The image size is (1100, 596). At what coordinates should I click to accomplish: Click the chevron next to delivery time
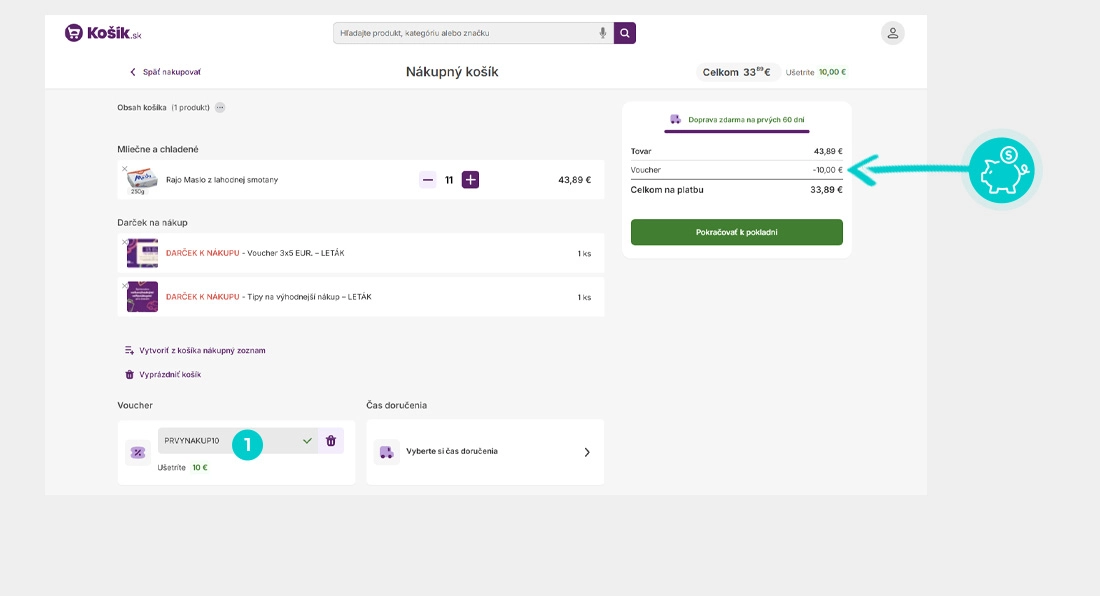click(587, 452)
